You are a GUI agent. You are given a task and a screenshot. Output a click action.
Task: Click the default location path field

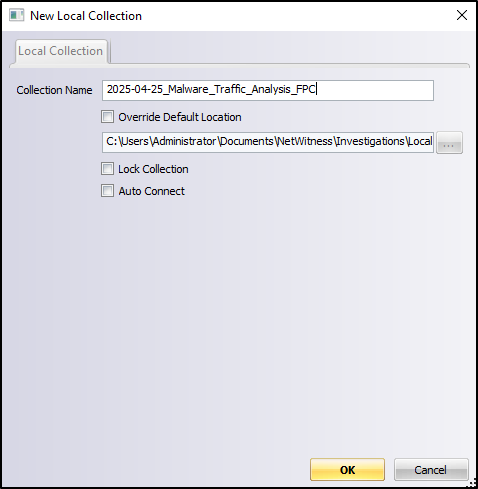268,142
